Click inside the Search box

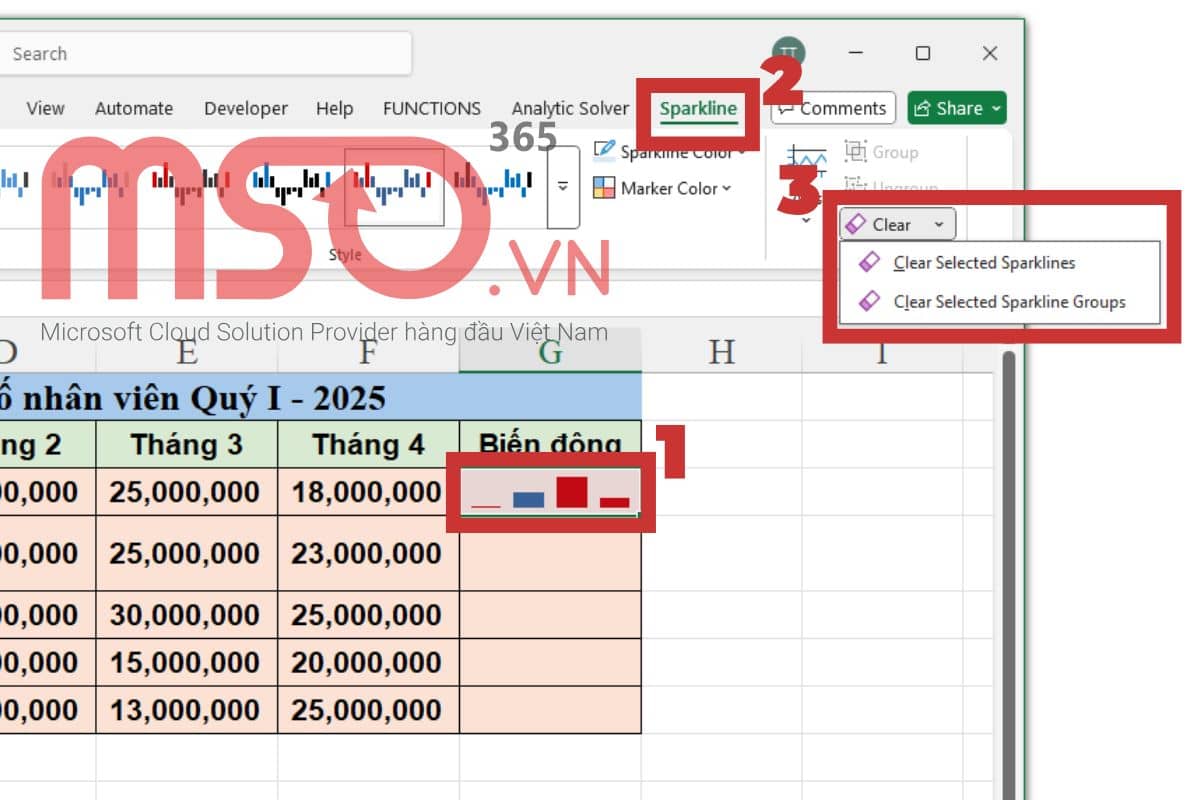(205, 54)
